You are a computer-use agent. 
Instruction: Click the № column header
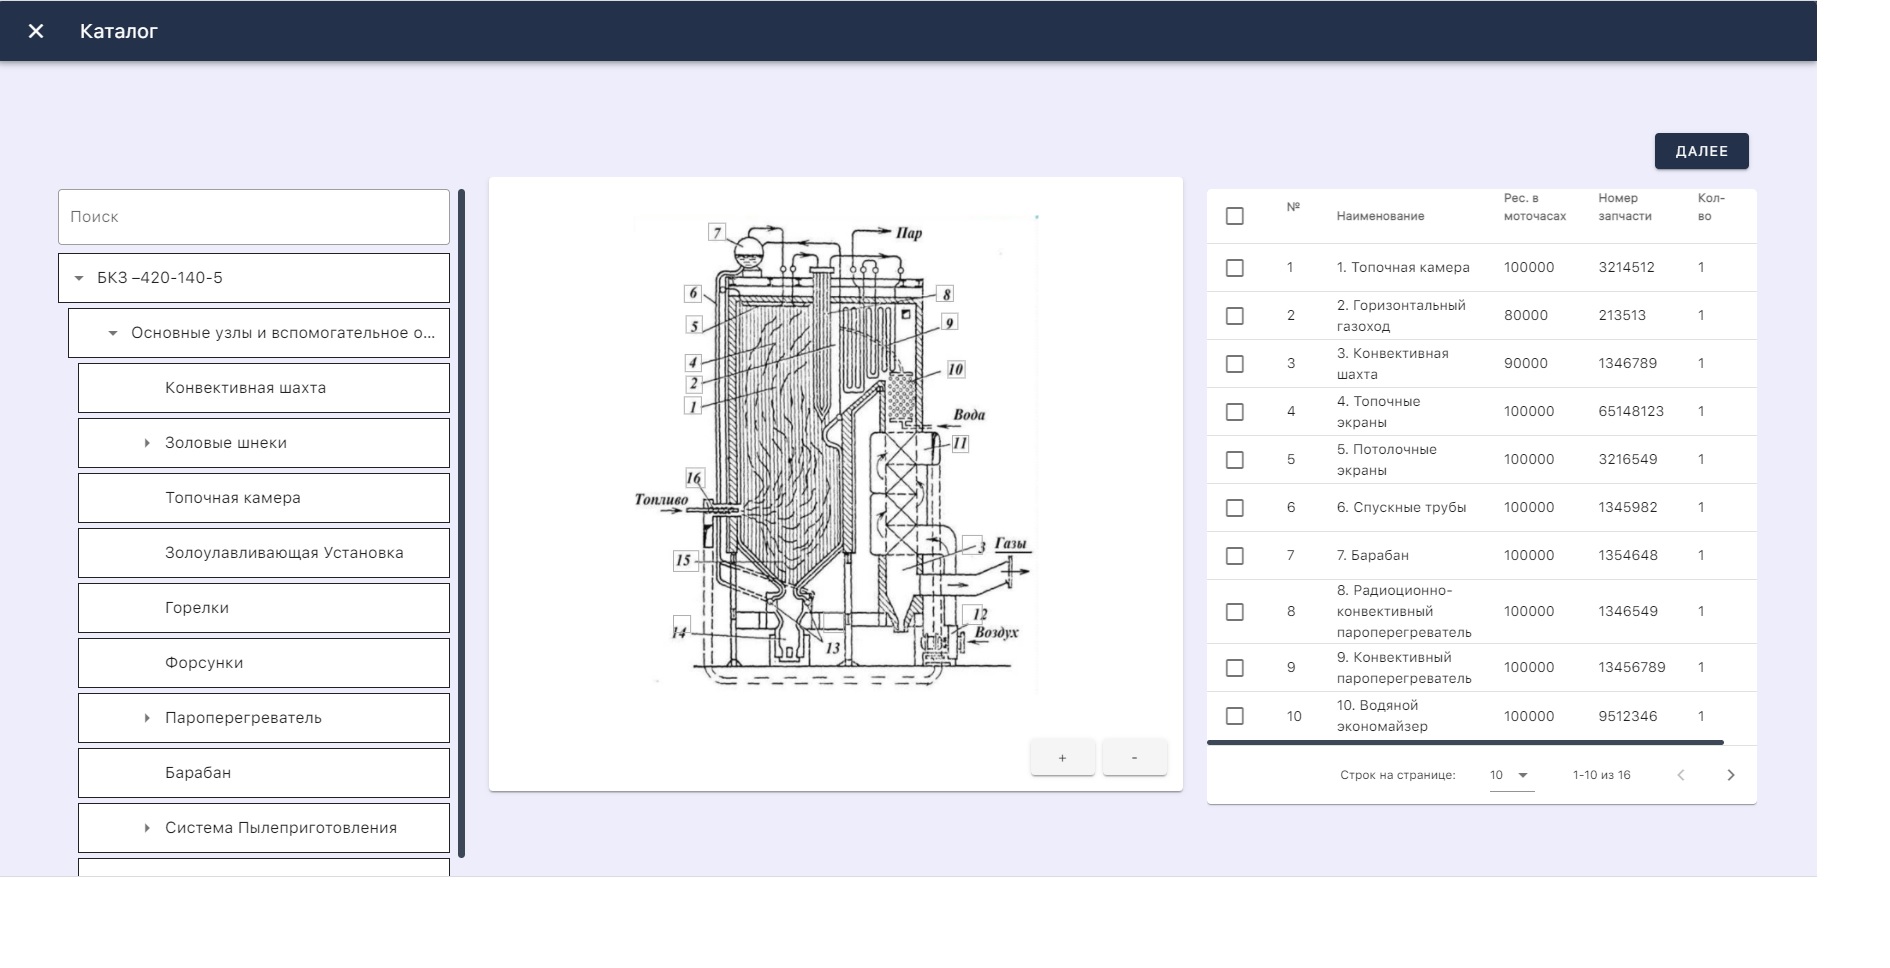[1293, 207]
